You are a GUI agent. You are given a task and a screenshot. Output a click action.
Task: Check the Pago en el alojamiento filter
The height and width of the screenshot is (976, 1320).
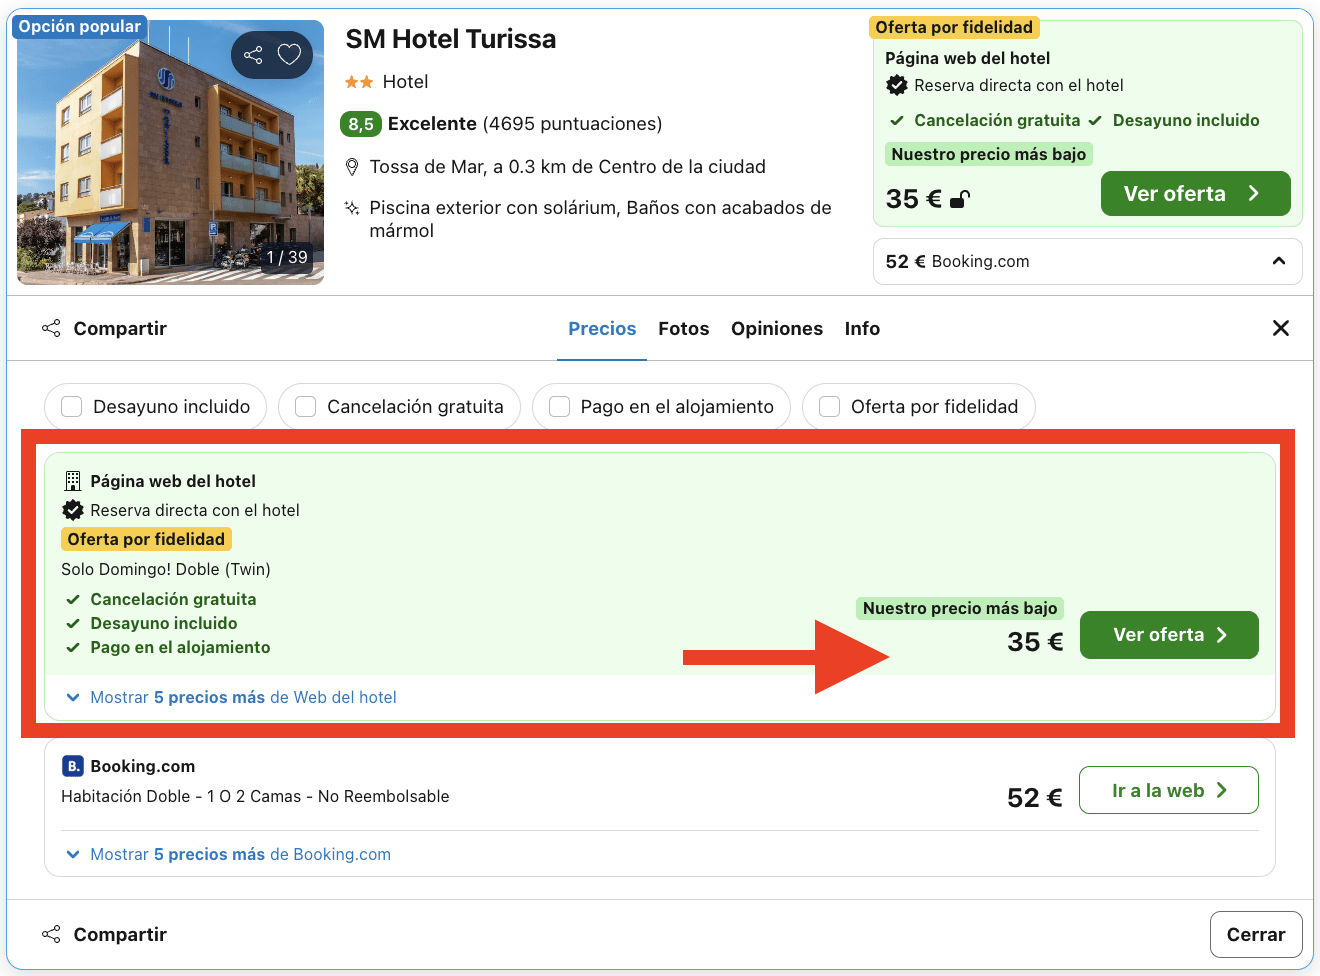click(560, 407)
